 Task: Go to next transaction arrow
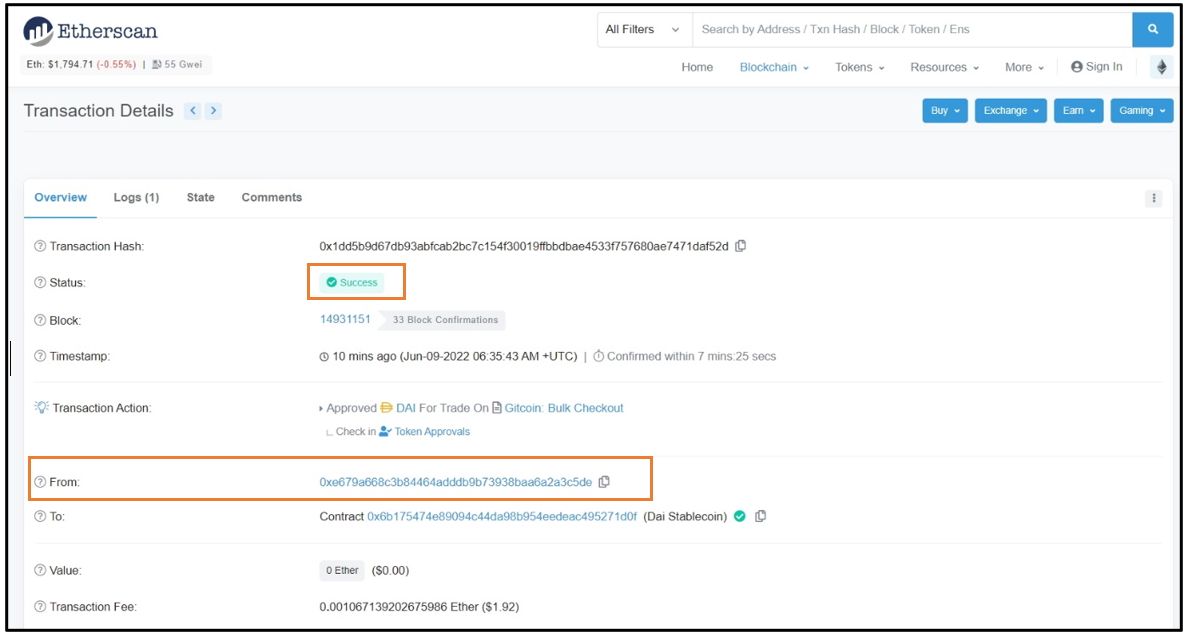pyautogui.click(x=213, y=111)
